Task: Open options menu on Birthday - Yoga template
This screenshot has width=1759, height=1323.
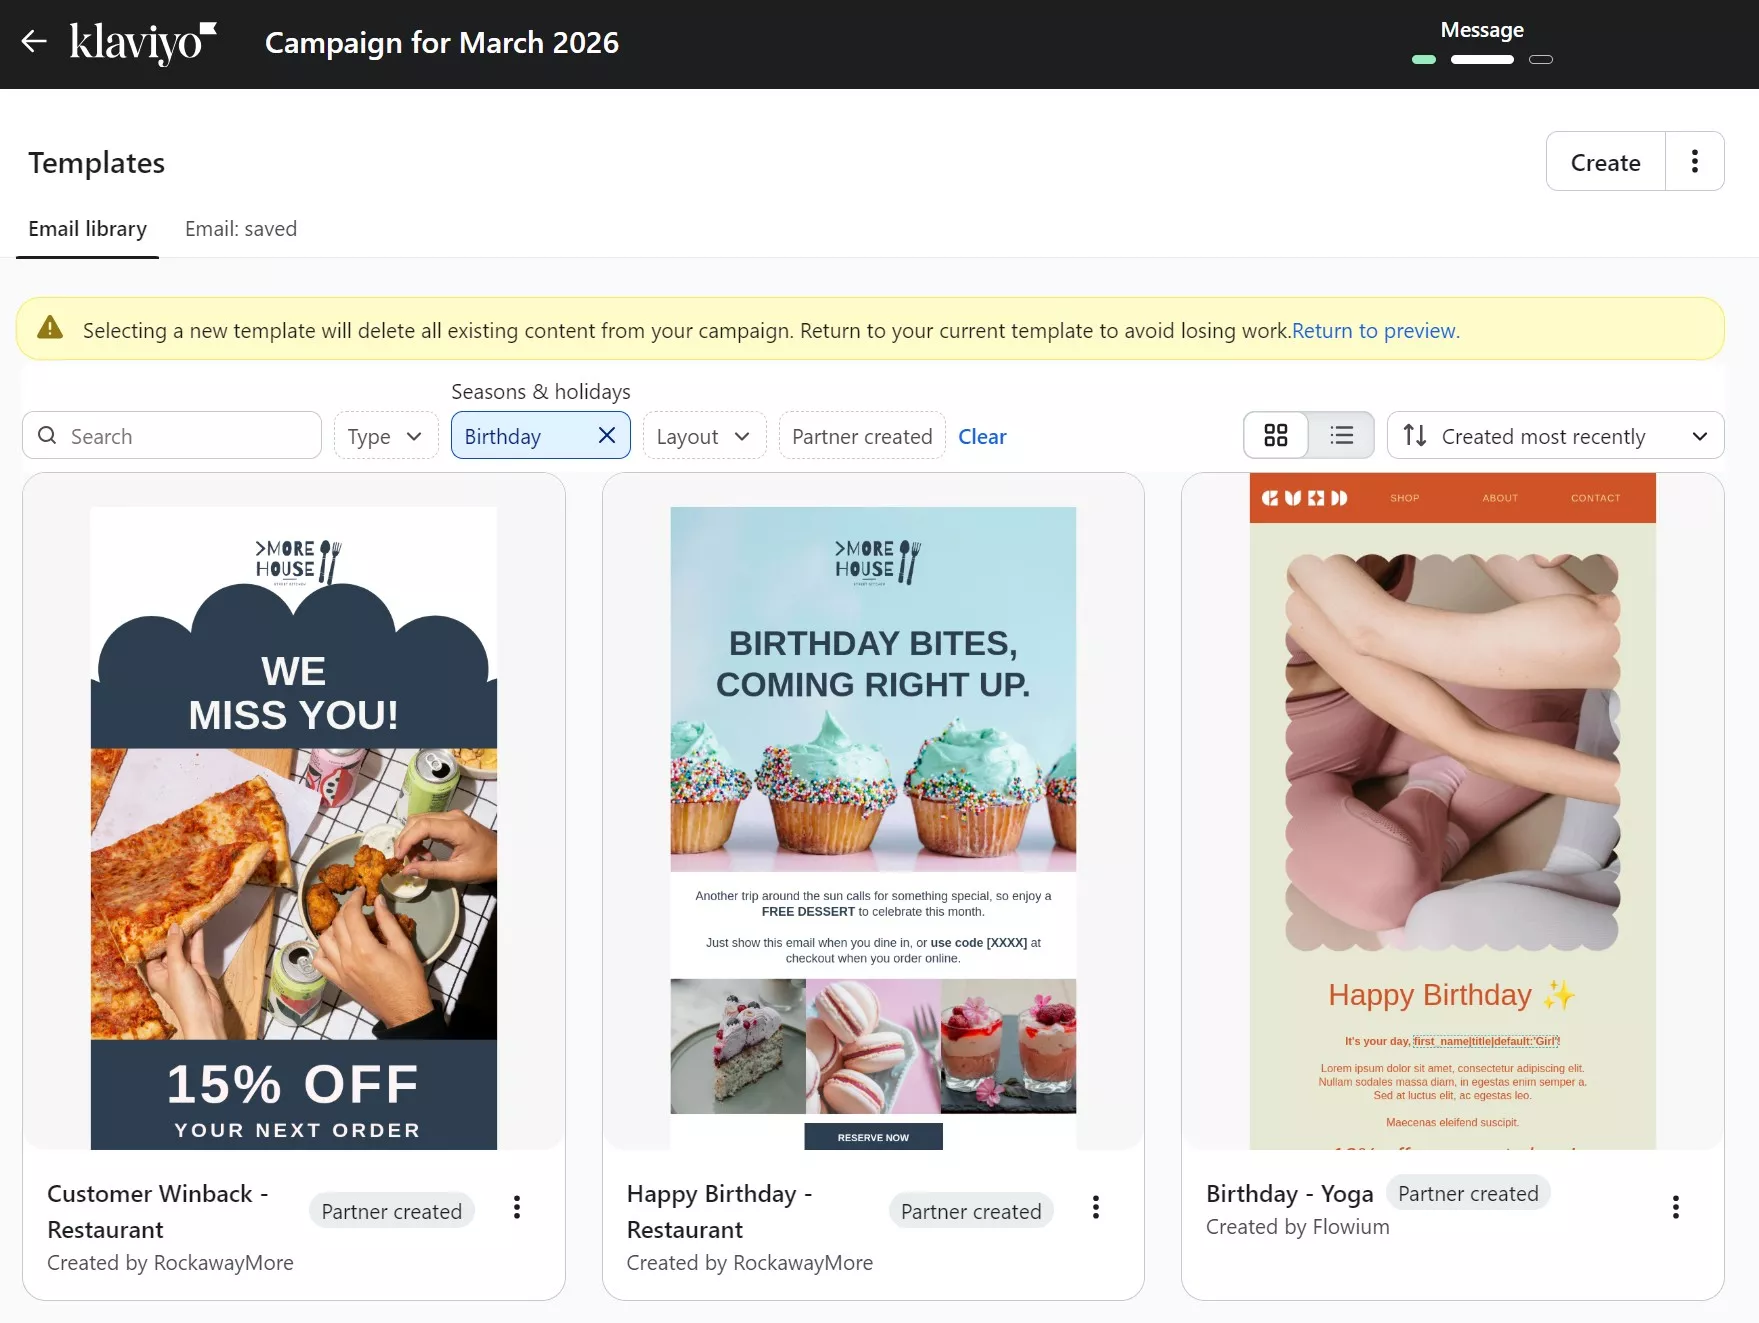Action: pyautogui.click(x=1675, y=1207)
